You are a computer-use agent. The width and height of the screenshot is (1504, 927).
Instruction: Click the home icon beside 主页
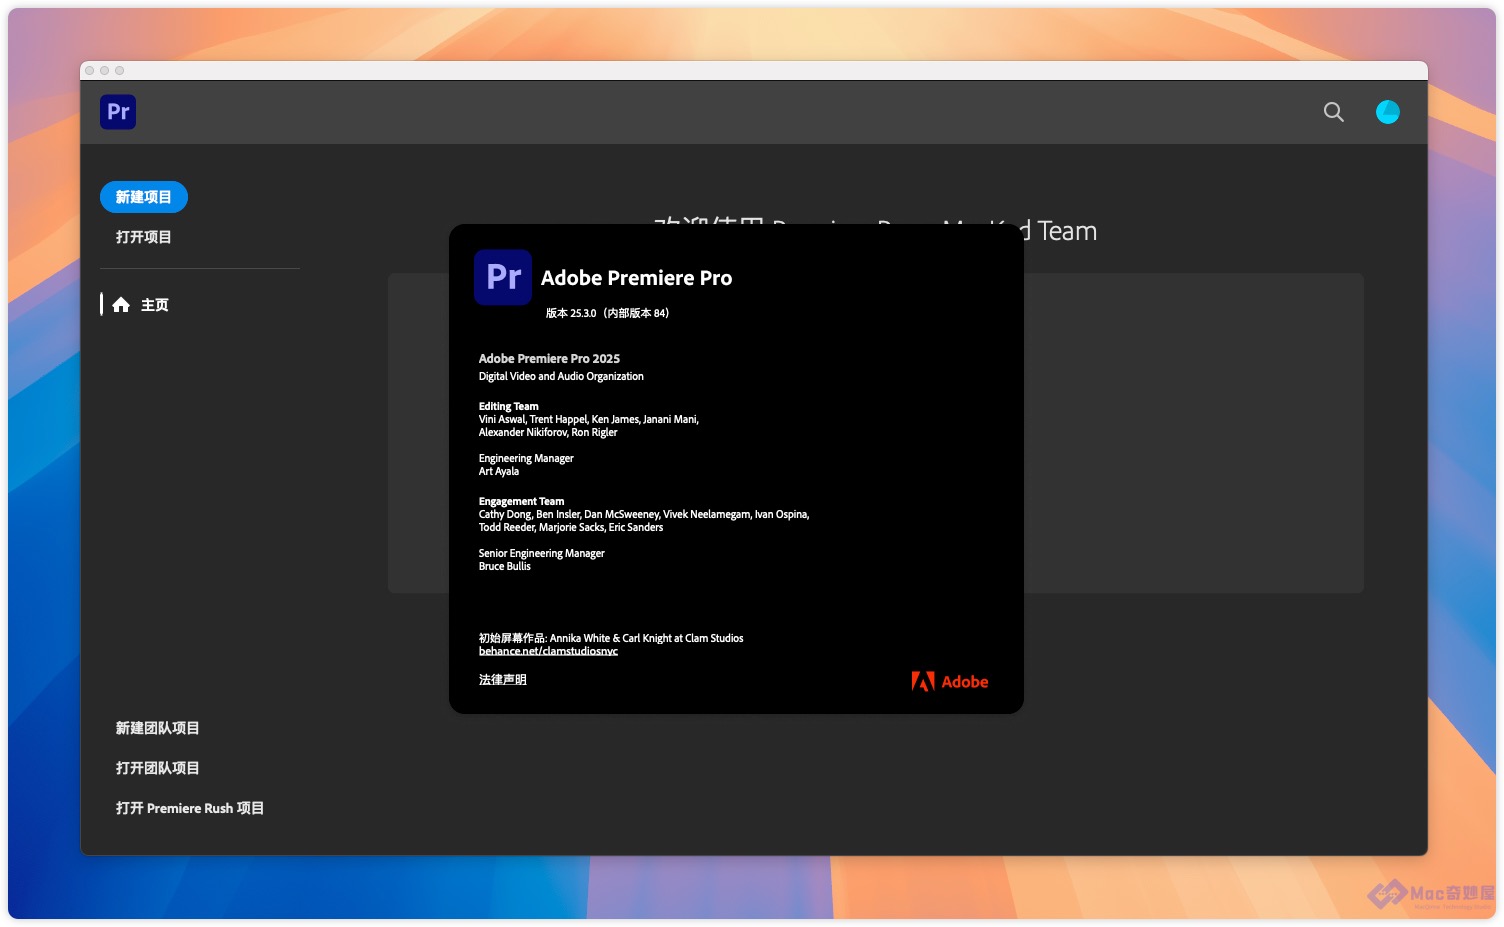coord(121,305)
